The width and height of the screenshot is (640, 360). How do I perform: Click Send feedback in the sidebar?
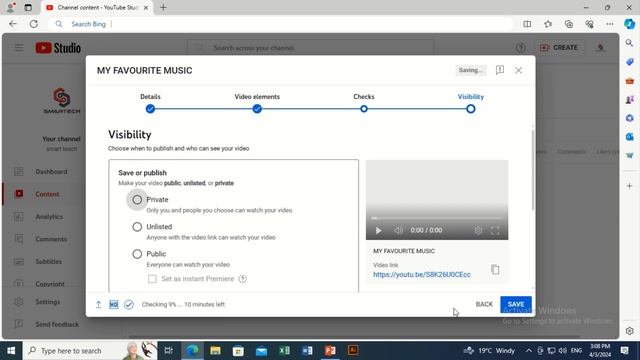click(x=44, y=324)
